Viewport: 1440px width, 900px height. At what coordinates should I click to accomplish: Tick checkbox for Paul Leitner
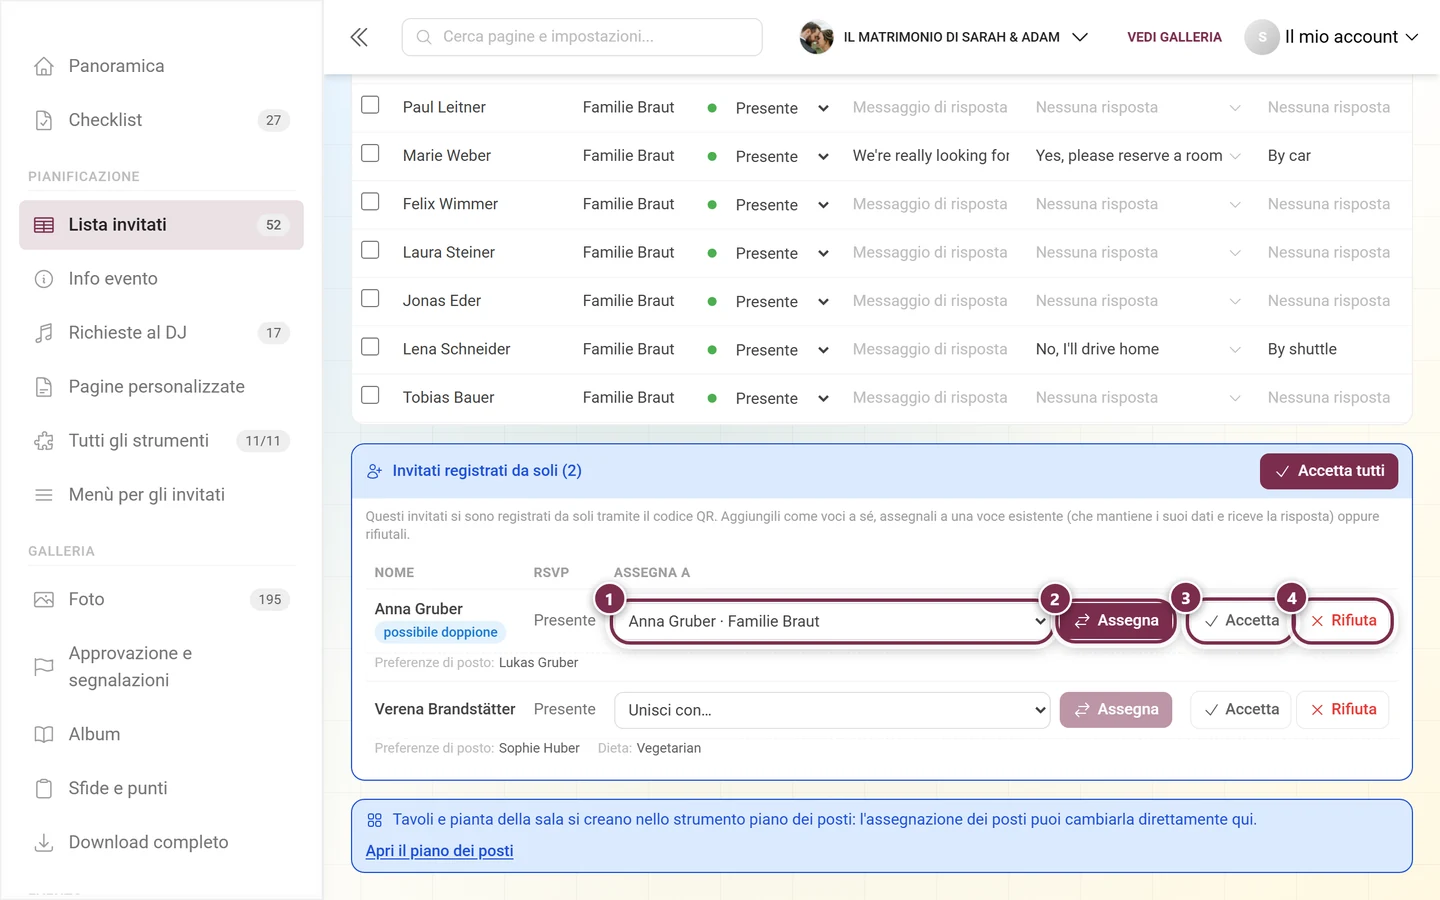click(x=370, y=105)
